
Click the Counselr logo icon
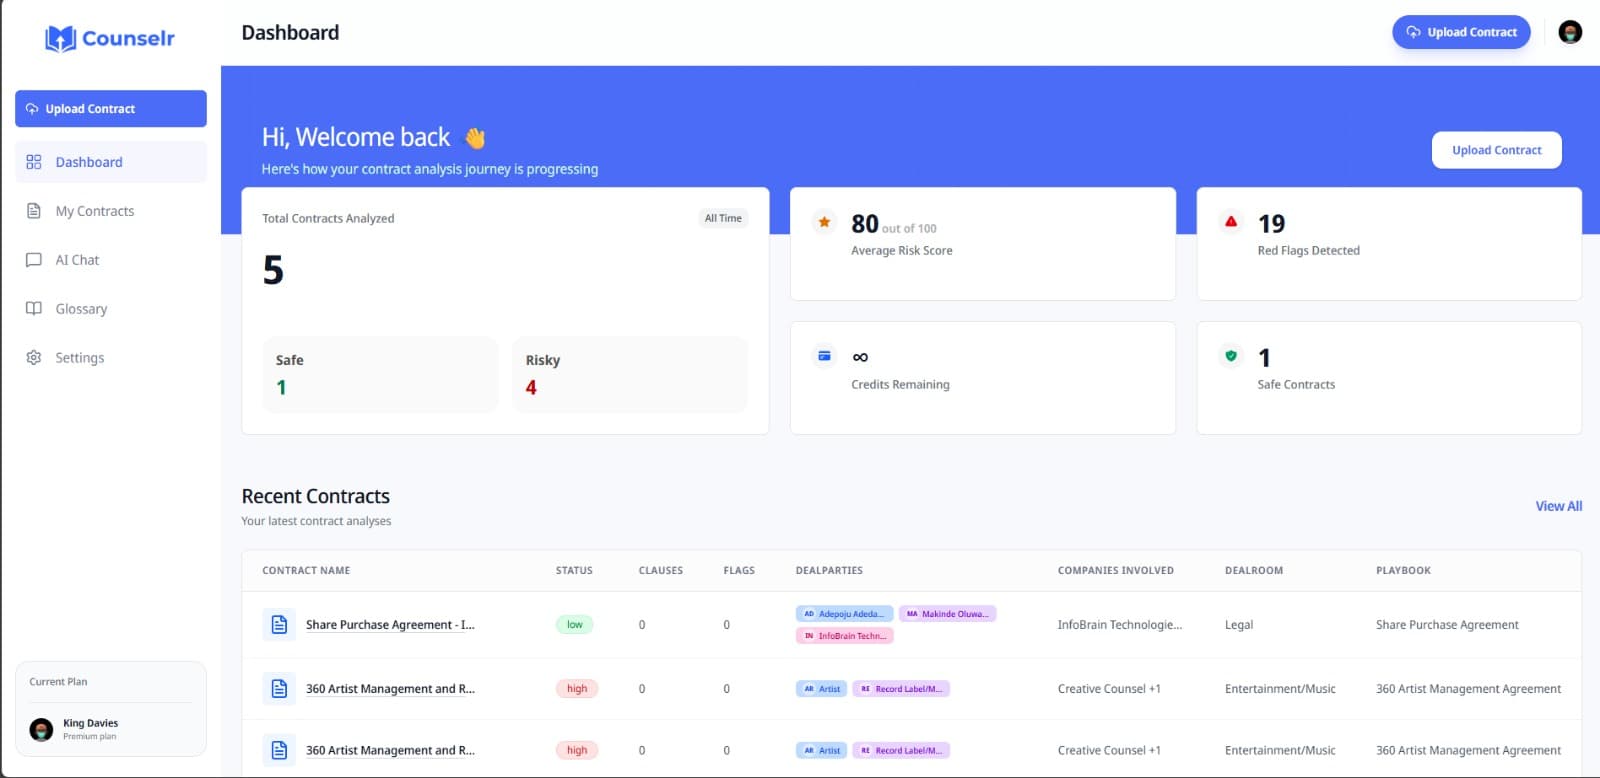(x=61, y=39)
